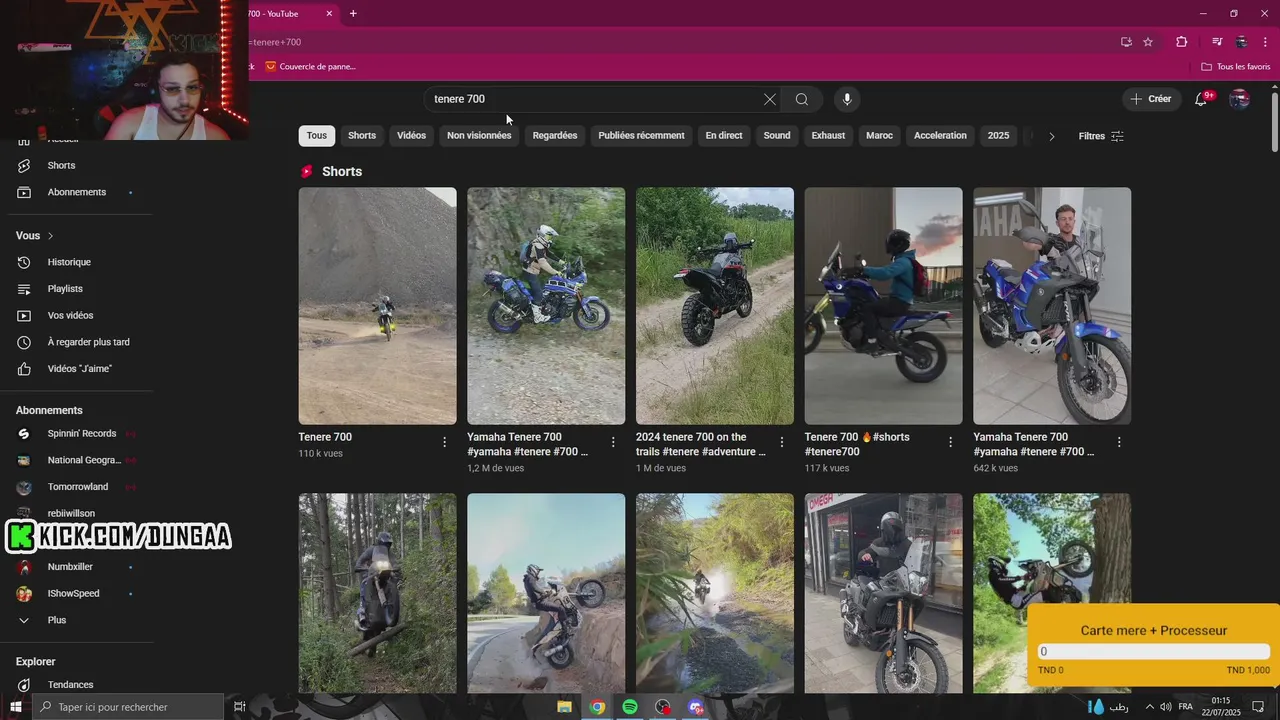This screenshot has height=720, width=1280.
Task: Show next filter chips with right arrow
Action: pos(1051,136)
